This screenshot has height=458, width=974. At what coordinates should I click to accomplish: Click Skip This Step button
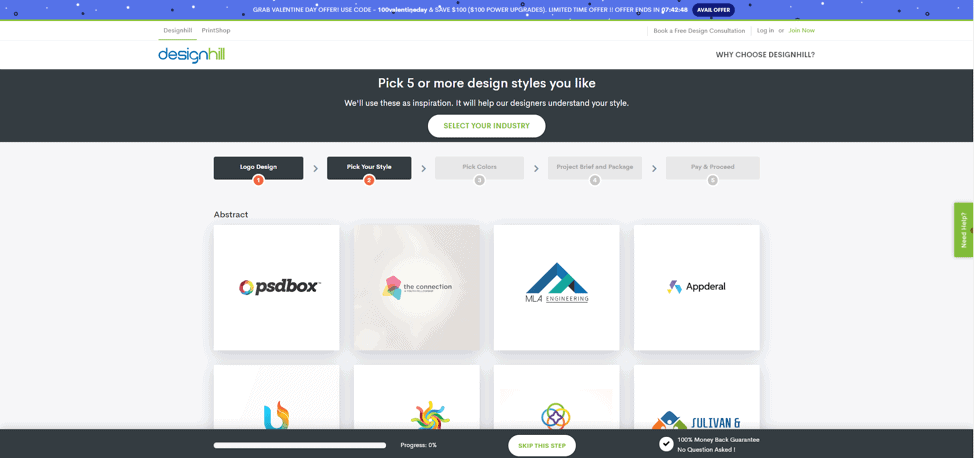542,446
